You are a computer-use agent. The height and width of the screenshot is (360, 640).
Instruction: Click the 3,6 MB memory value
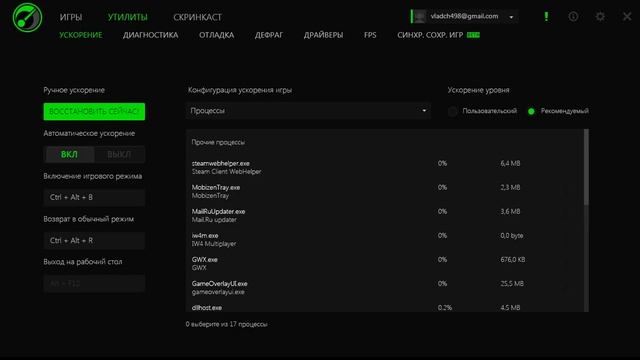click(510, 211)
